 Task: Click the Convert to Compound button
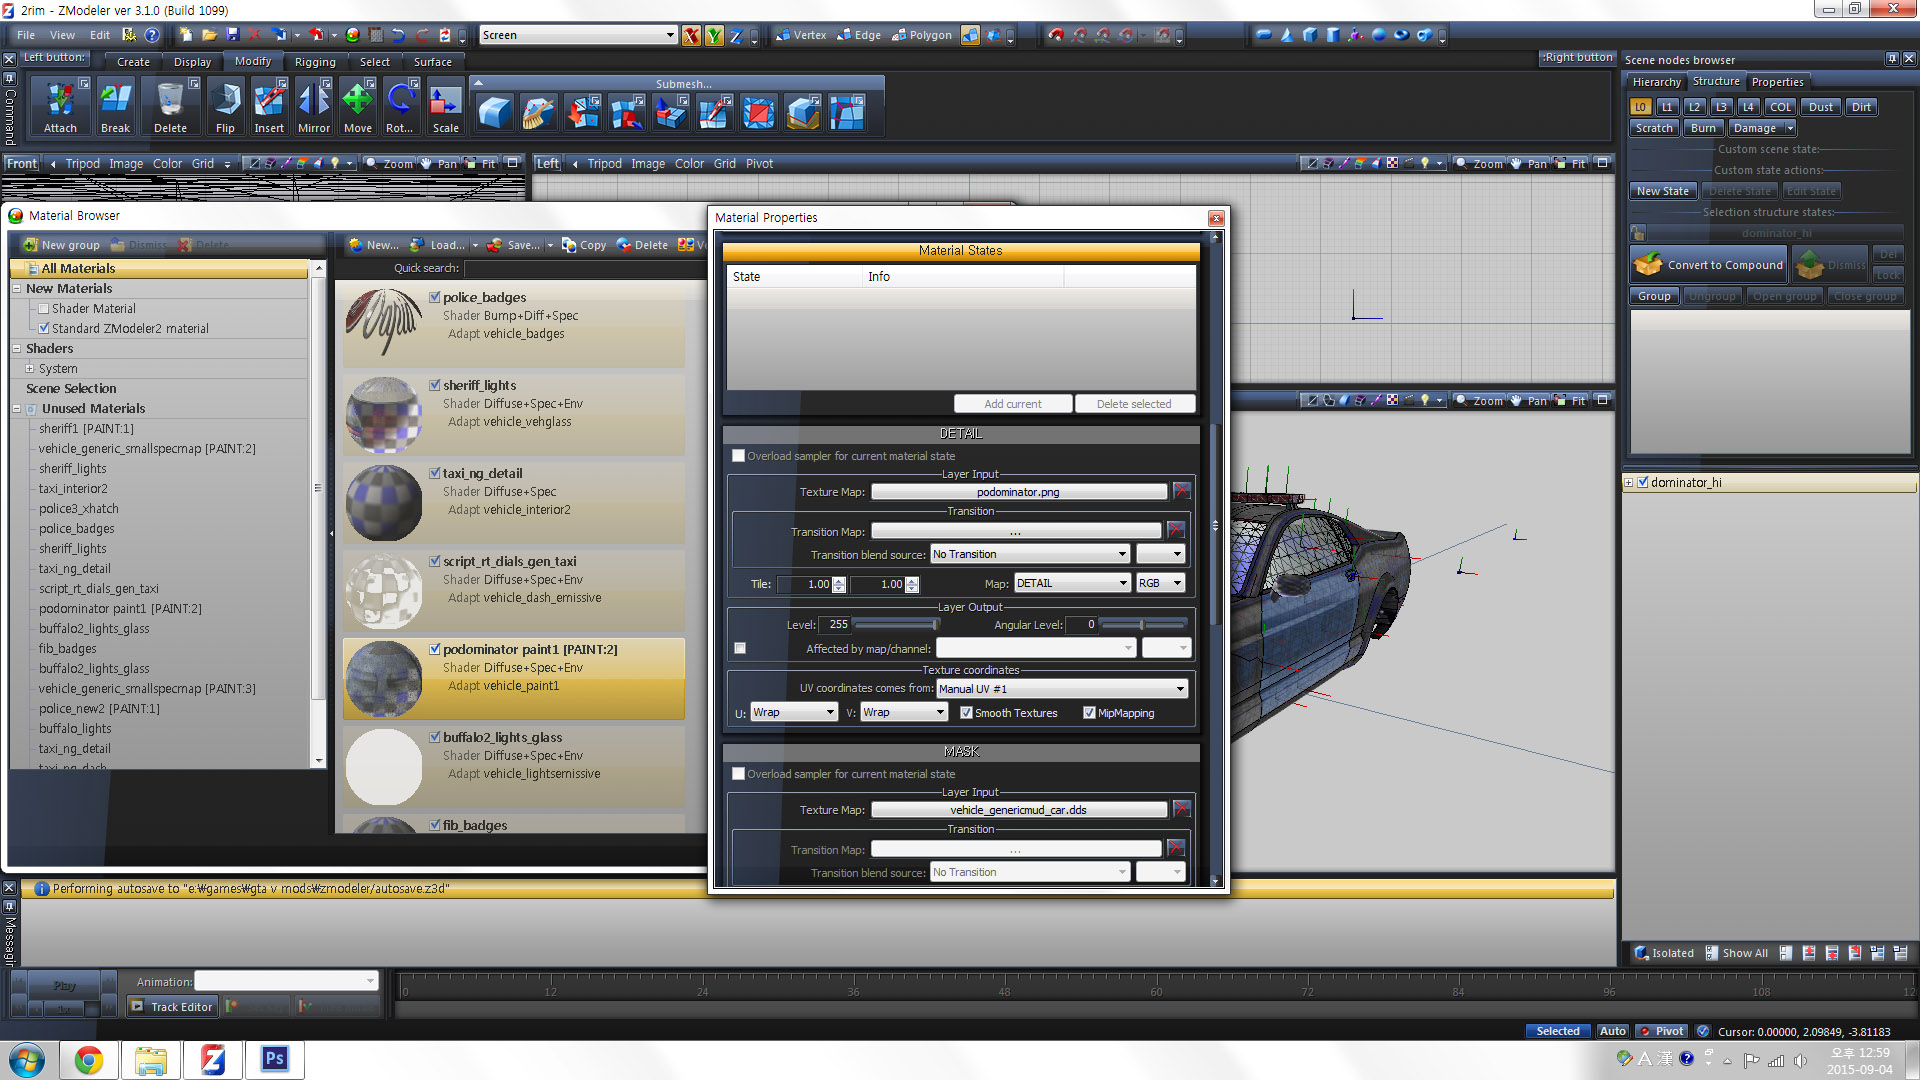tap(1709, 265)
